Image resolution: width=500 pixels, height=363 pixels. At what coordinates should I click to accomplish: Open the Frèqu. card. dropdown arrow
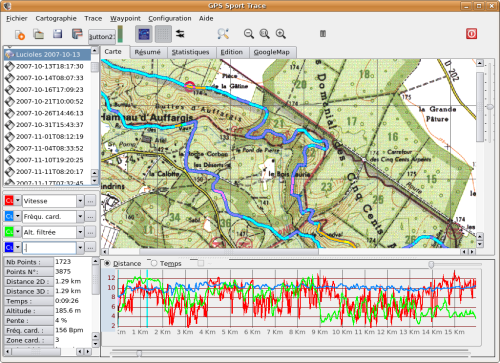pos(80,217)
